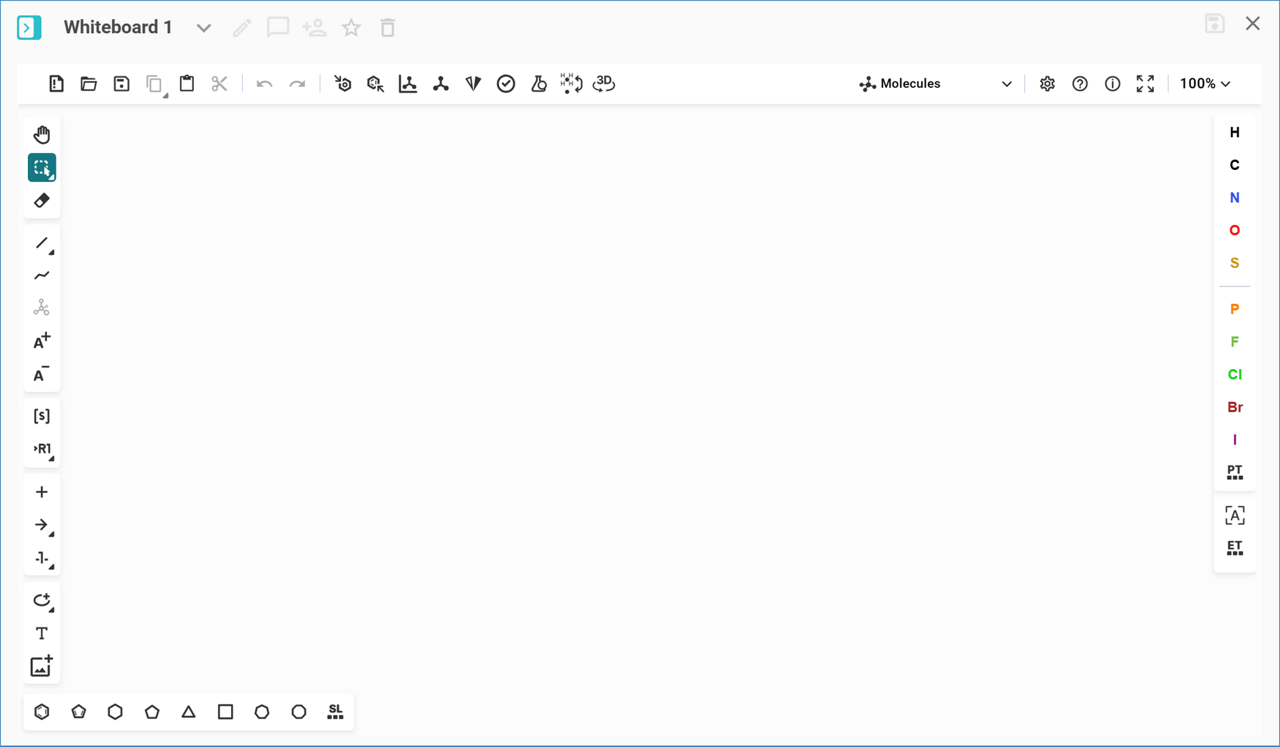Expand the 100% zoom dropdown
This screenshot has height=747, width=1280.
[1205, 84]
